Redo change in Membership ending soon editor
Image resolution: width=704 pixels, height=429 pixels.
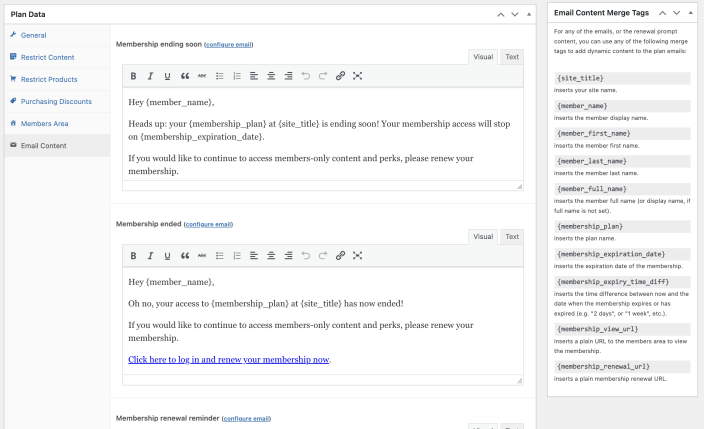pyautogui.click(x=323, y=76)
